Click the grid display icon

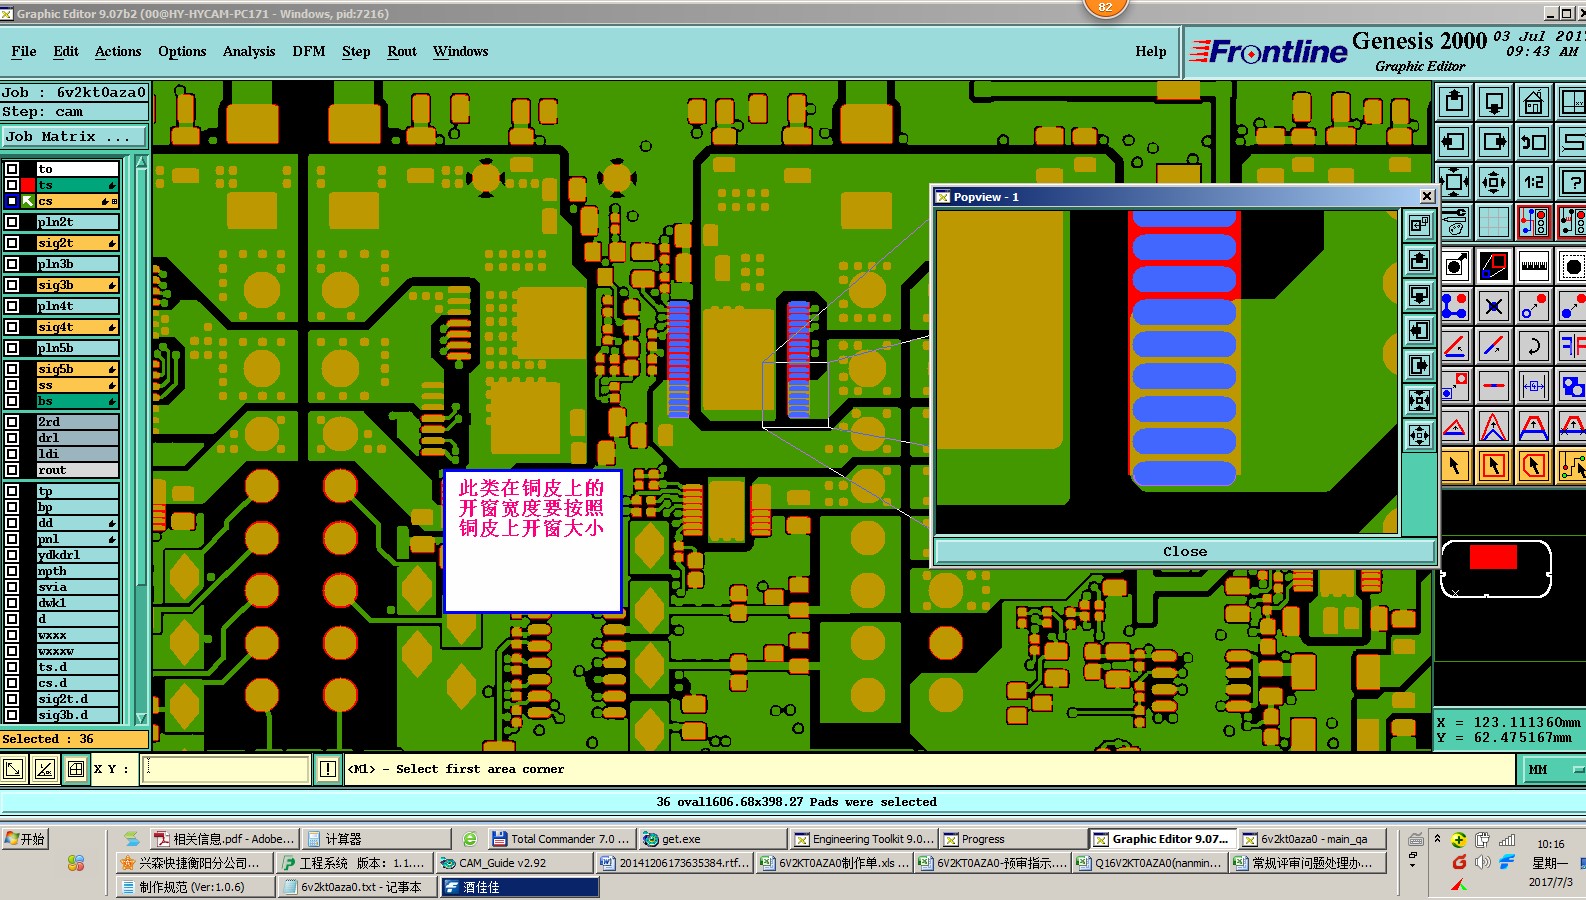1493,221
